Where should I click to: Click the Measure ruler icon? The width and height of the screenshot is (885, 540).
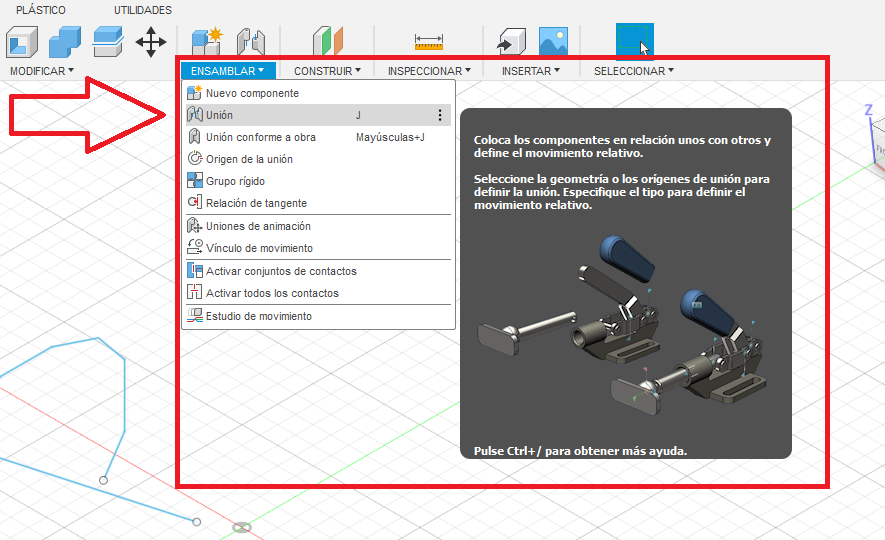tap(429, 42)
